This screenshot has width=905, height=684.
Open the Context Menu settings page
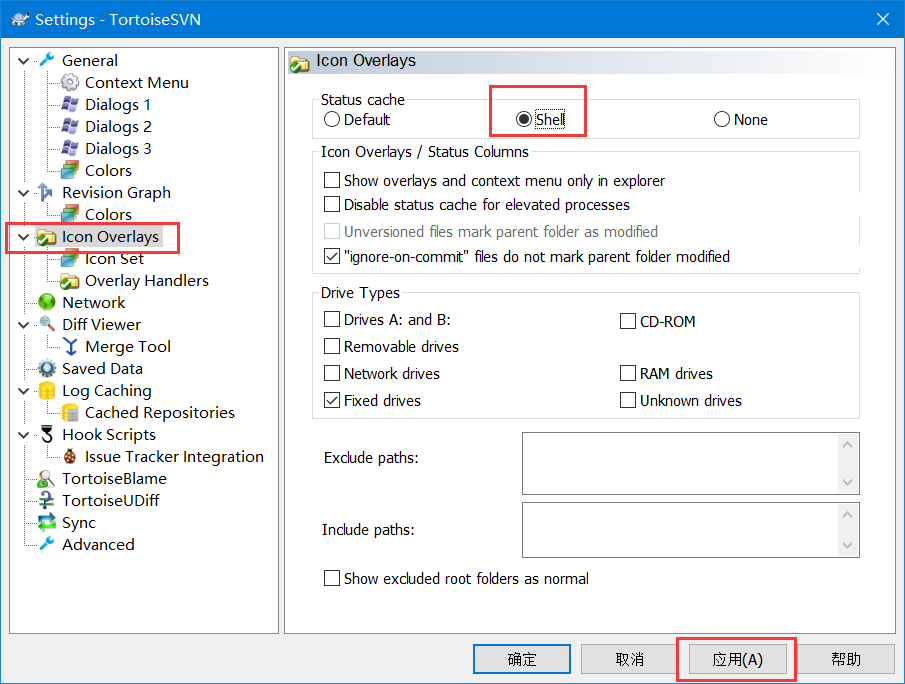(137, 83)
